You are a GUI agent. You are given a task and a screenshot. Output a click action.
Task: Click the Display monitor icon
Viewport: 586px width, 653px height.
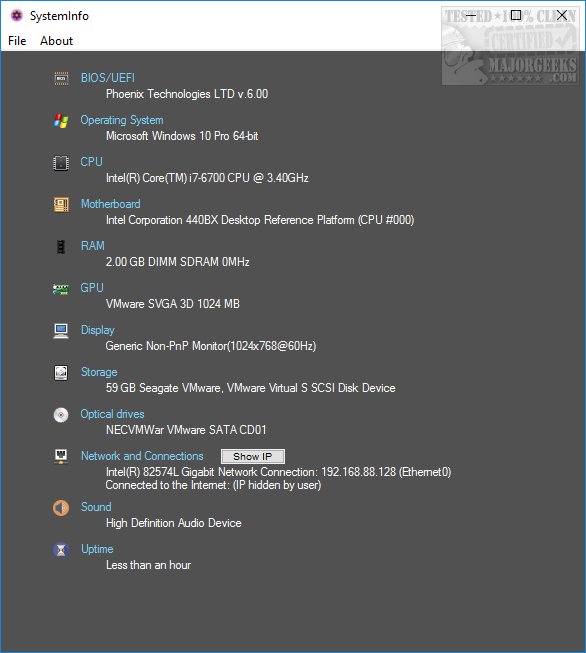[61, 331]
